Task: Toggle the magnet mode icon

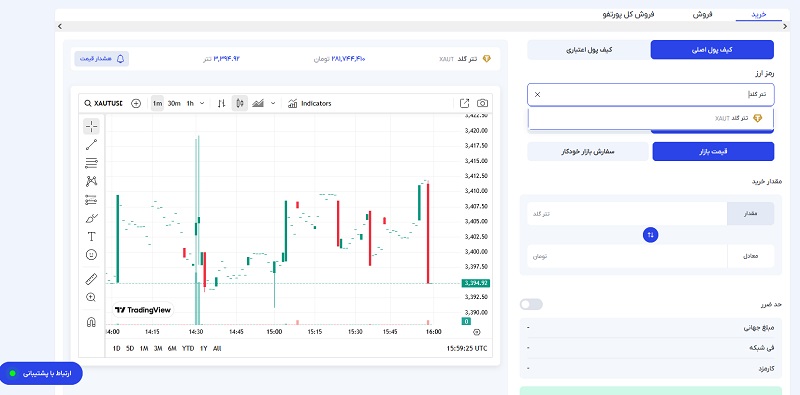Action: (91, 322)
